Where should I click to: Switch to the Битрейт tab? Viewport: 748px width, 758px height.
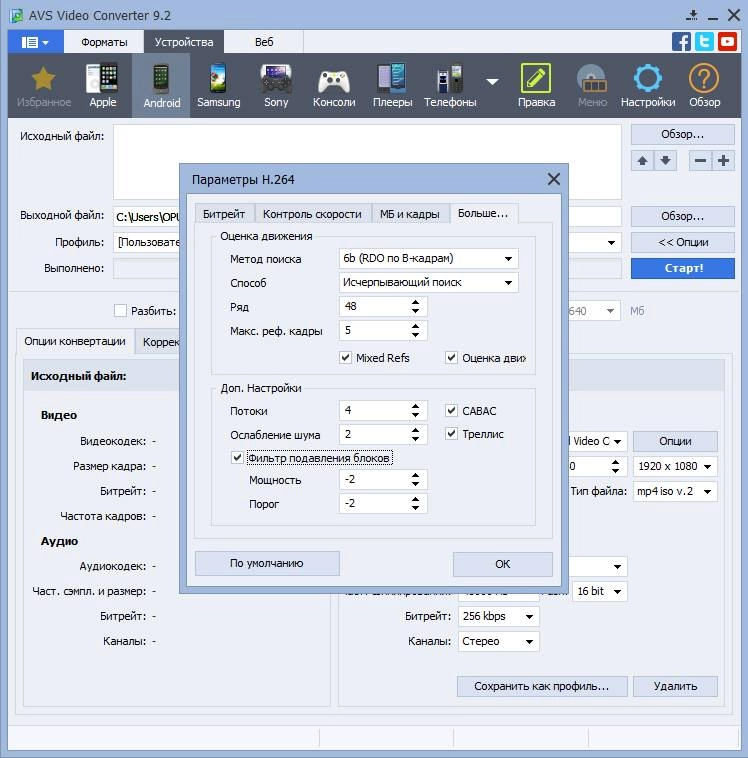tap(224, 214)
